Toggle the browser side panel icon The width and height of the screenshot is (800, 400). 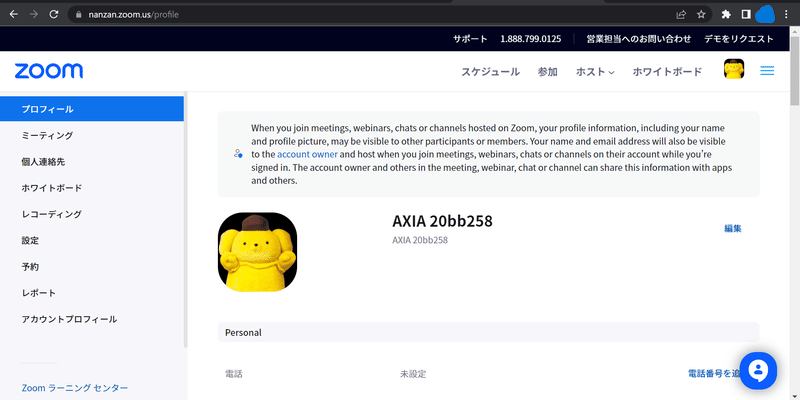tap(746, 15)
